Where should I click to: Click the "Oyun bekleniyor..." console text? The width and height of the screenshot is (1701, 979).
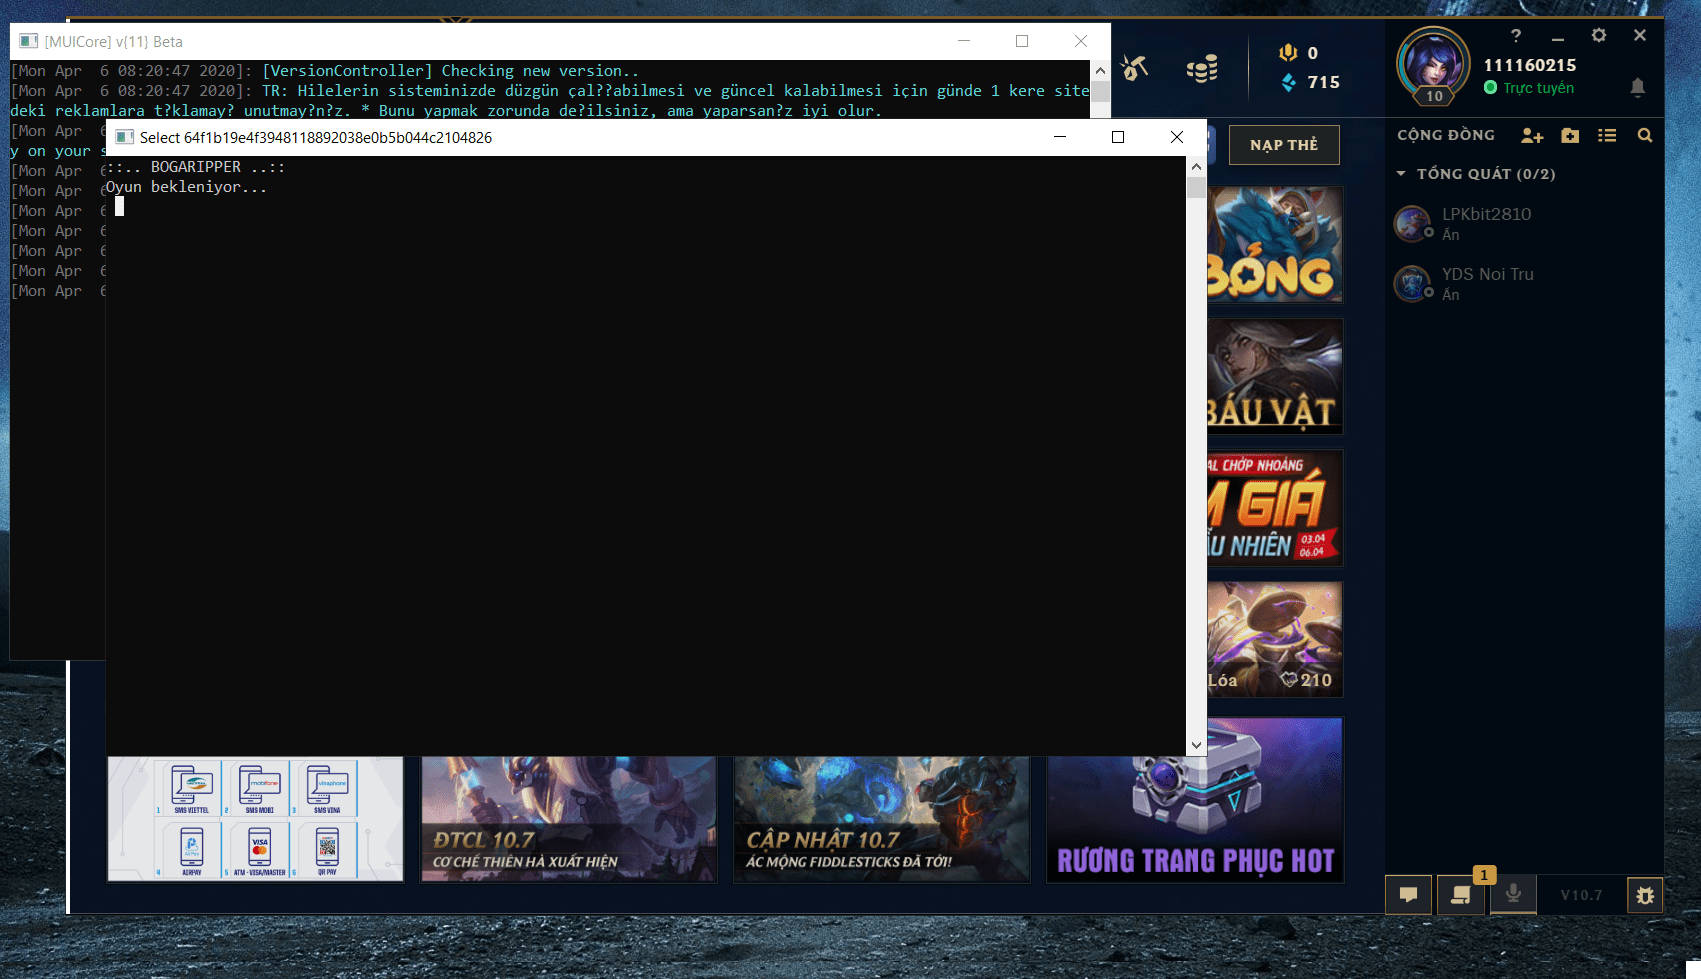click(187, 187)
